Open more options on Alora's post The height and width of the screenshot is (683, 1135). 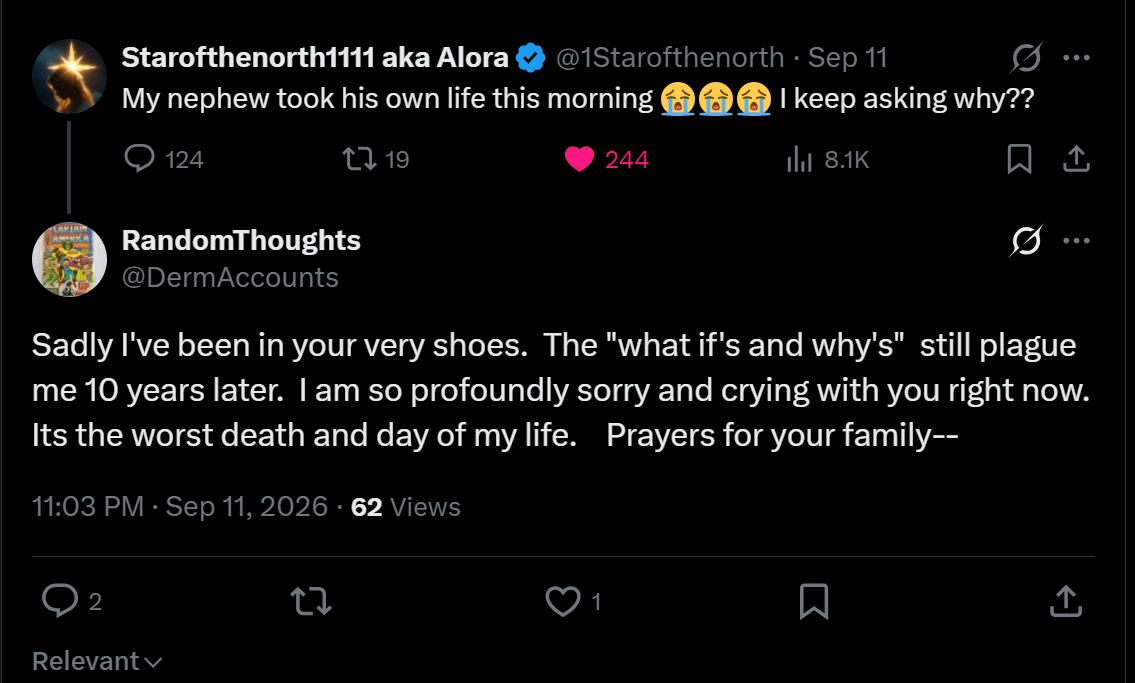1076,58
